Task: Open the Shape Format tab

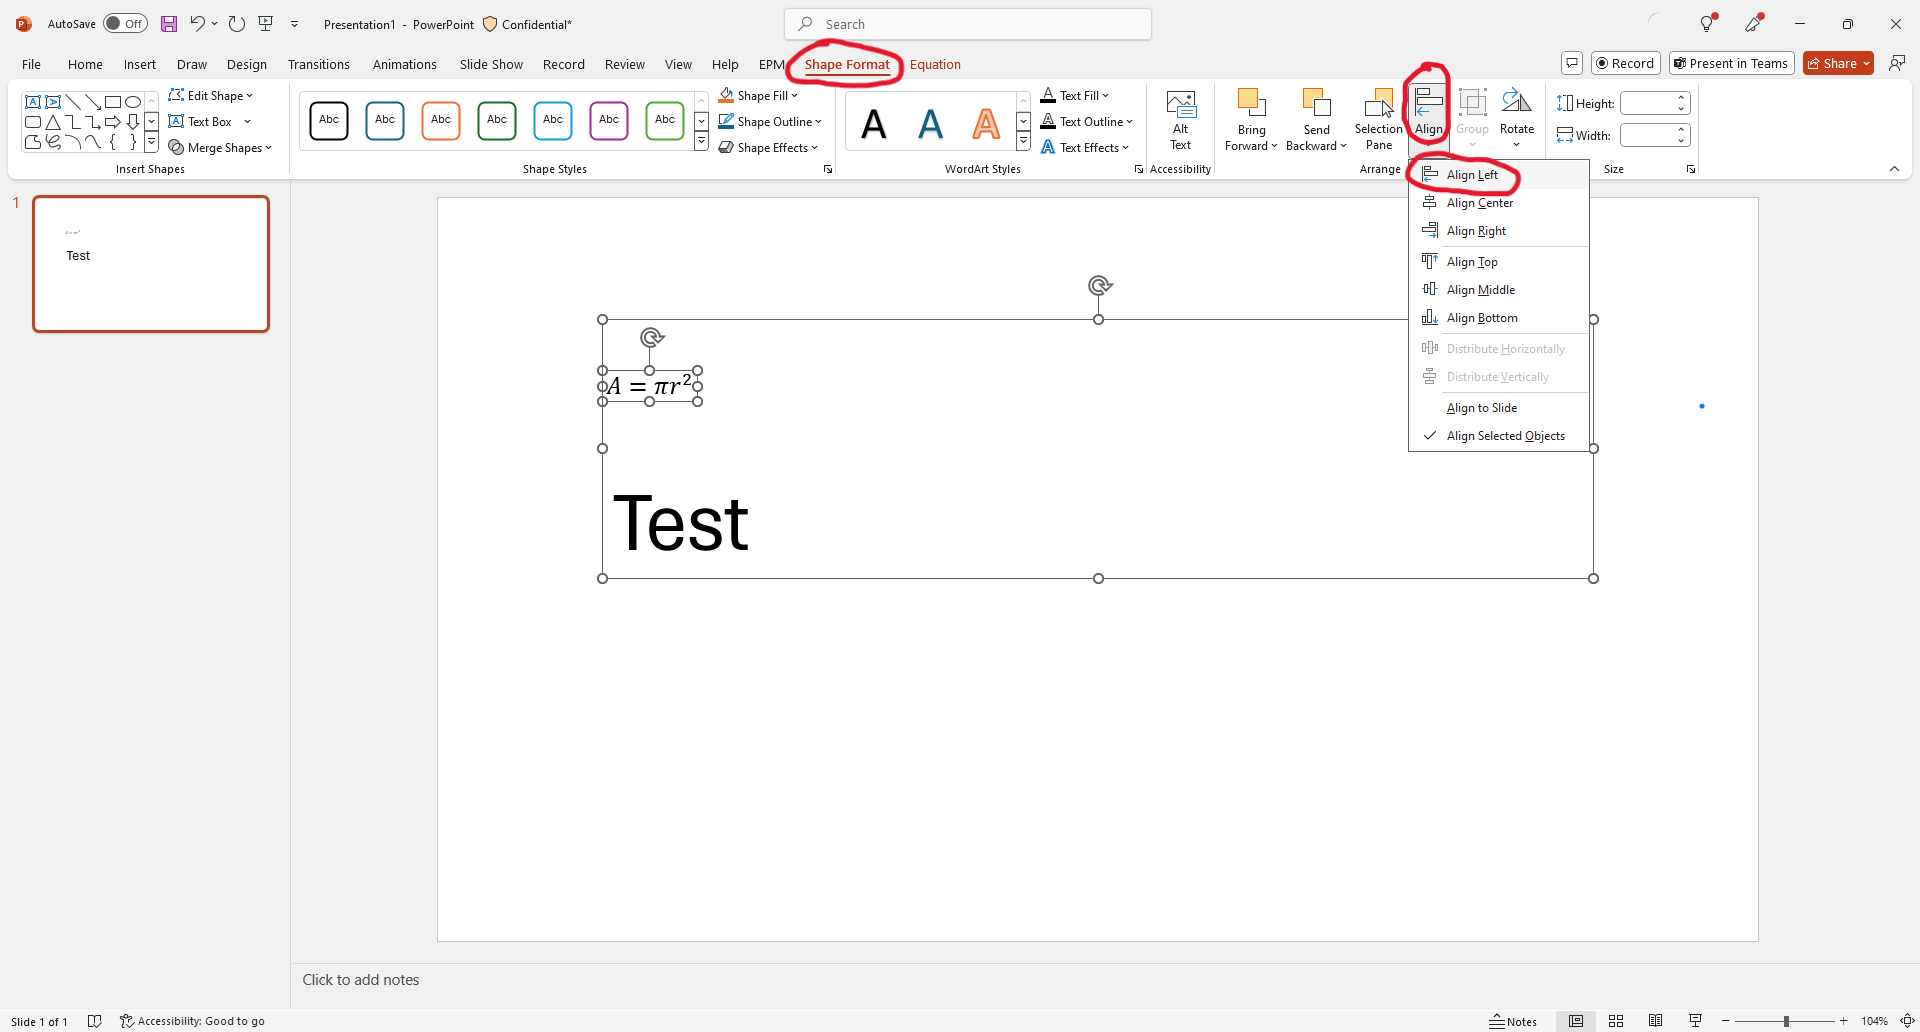Action: click(x=847, y=64)
